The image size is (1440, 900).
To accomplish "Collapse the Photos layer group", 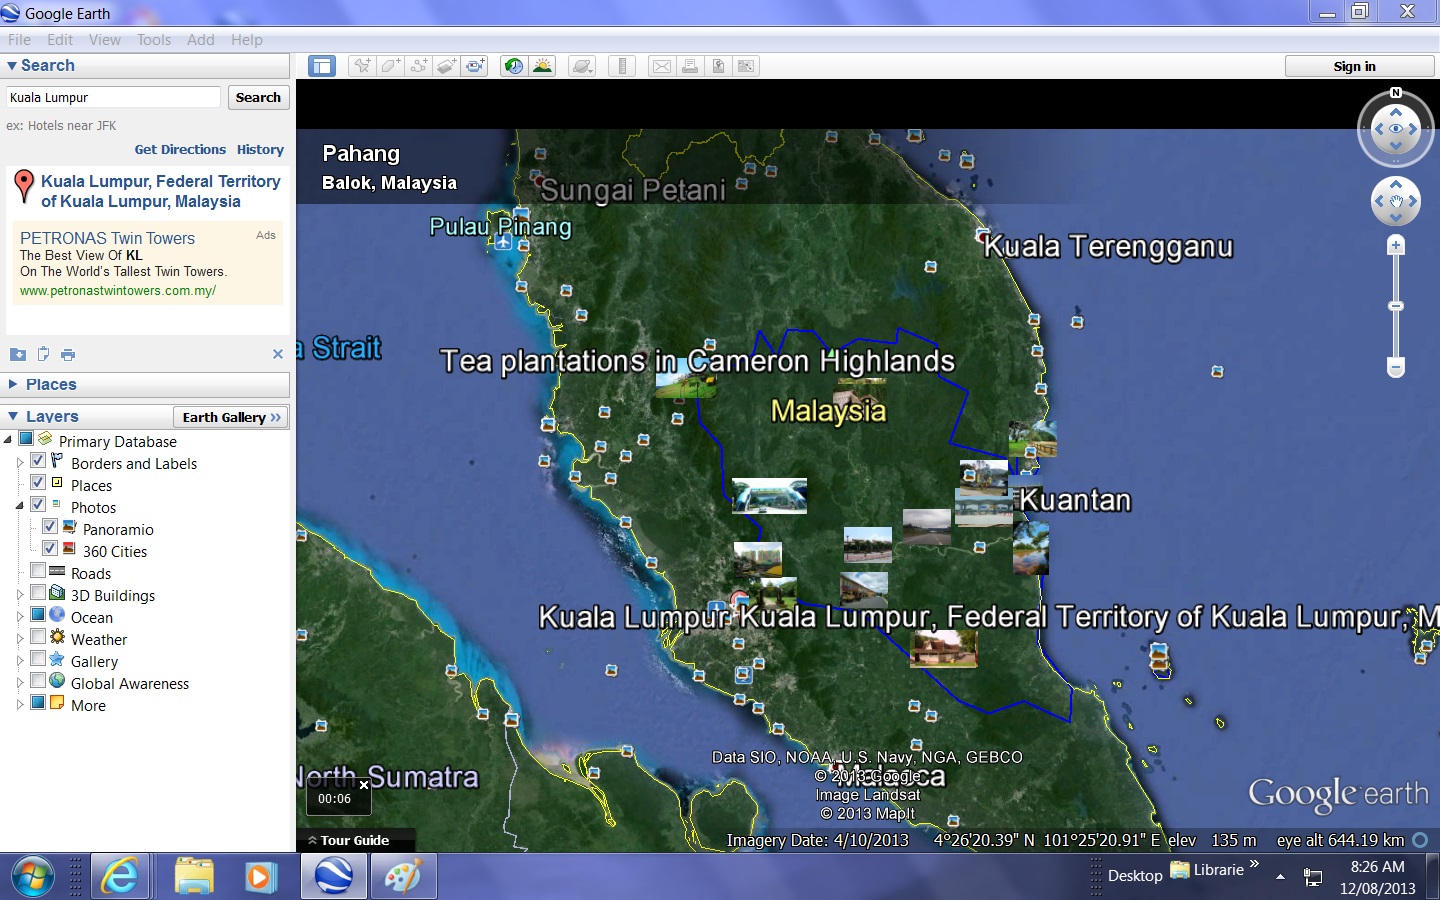I will 20,507.
